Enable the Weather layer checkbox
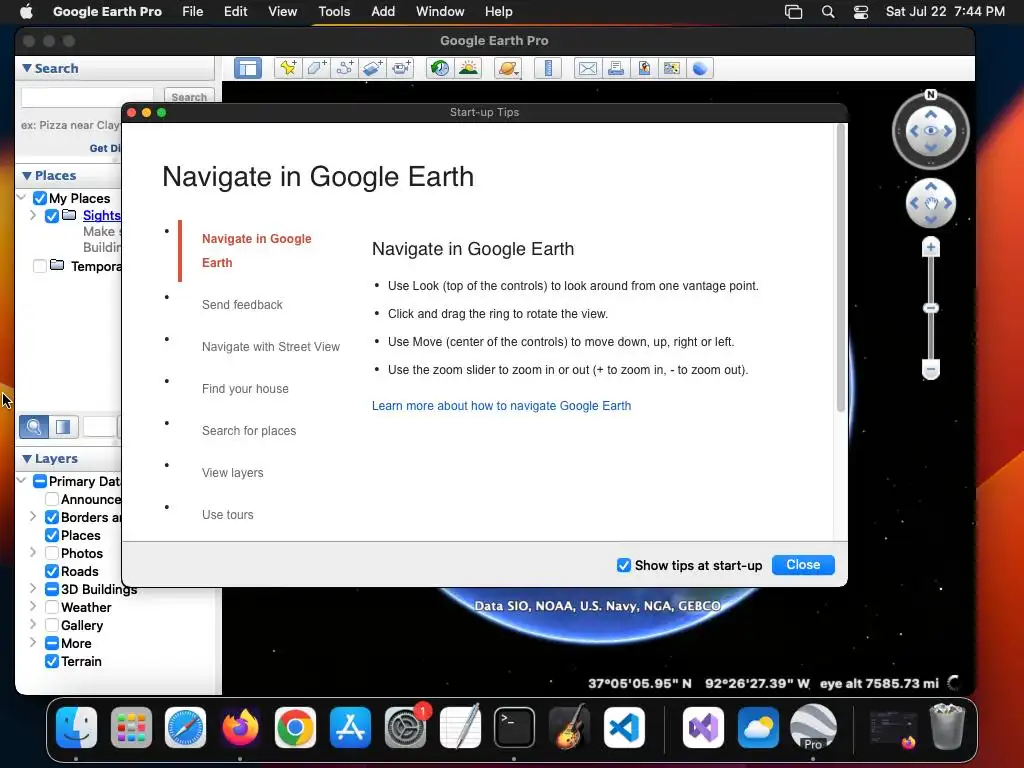The width and height of the screenshot is (1024, 768). [x=52, y=607]
